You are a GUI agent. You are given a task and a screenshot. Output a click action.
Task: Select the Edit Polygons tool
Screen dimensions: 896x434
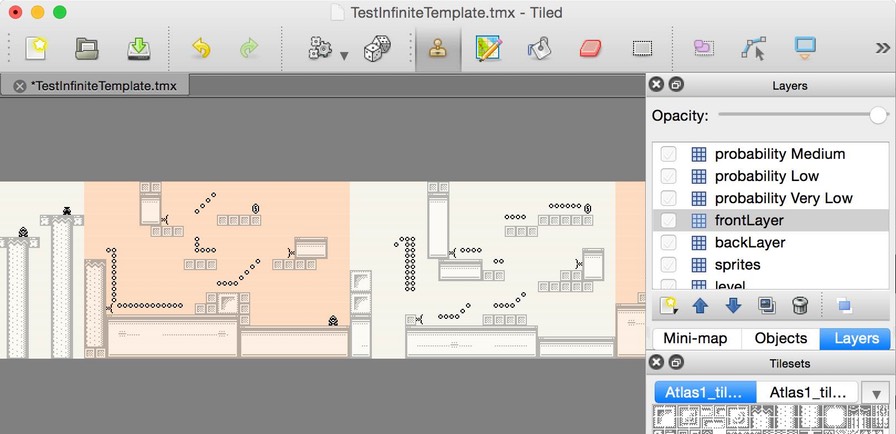pos(753,49)
